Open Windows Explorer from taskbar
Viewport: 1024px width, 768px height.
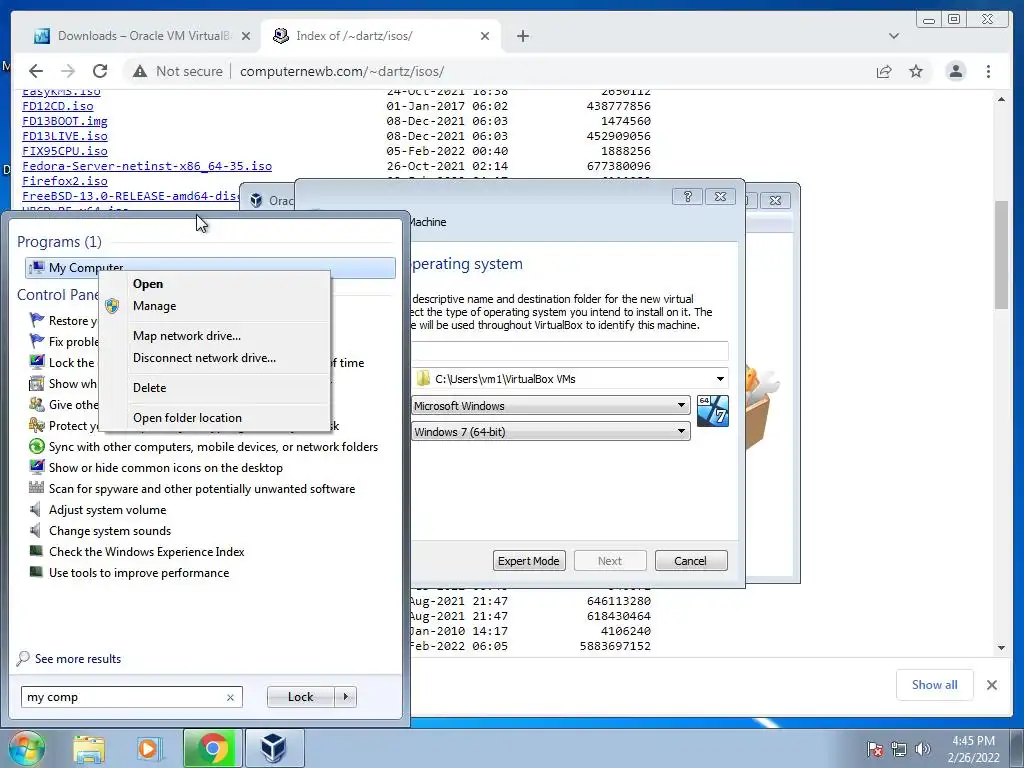point(89,748)
